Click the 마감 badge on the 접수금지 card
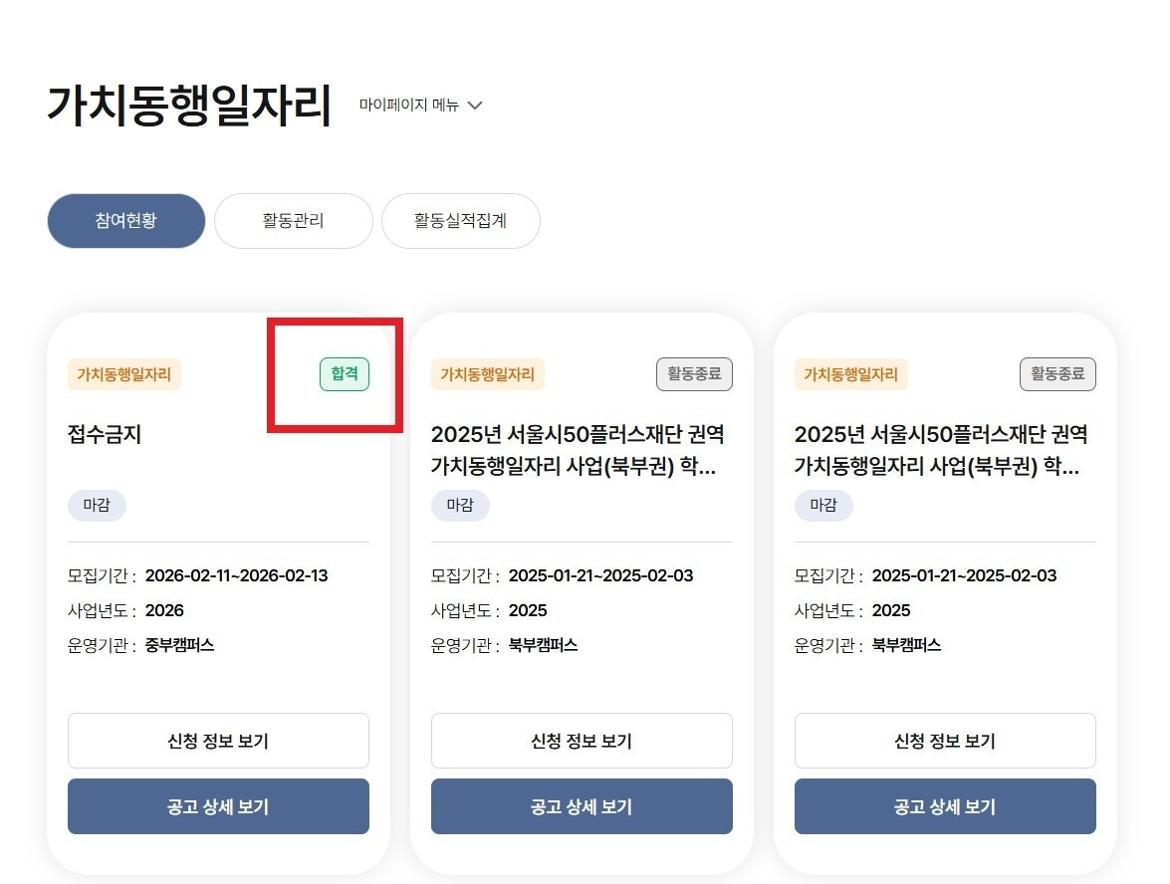This screenshot has width=1170, height=884. pyautogui.click(x=97, y=506)
